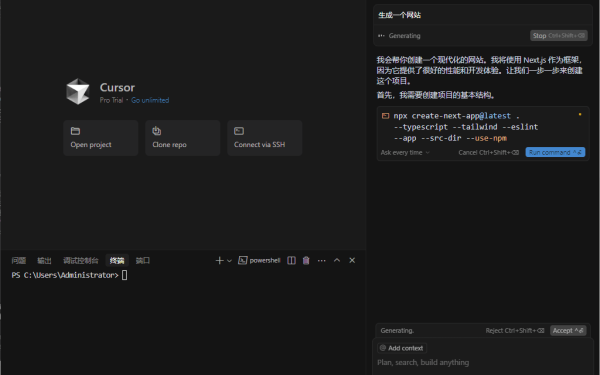Screen dimensions: 600x375
Task: Click the Generating status dots icon
Action: click(x=381, y=36)
